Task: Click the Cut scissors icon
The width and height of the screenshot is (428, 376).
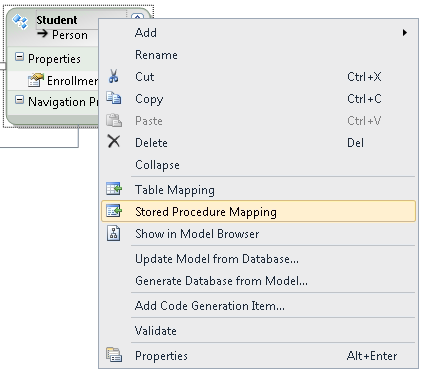Action: click(x=113, y=76)
